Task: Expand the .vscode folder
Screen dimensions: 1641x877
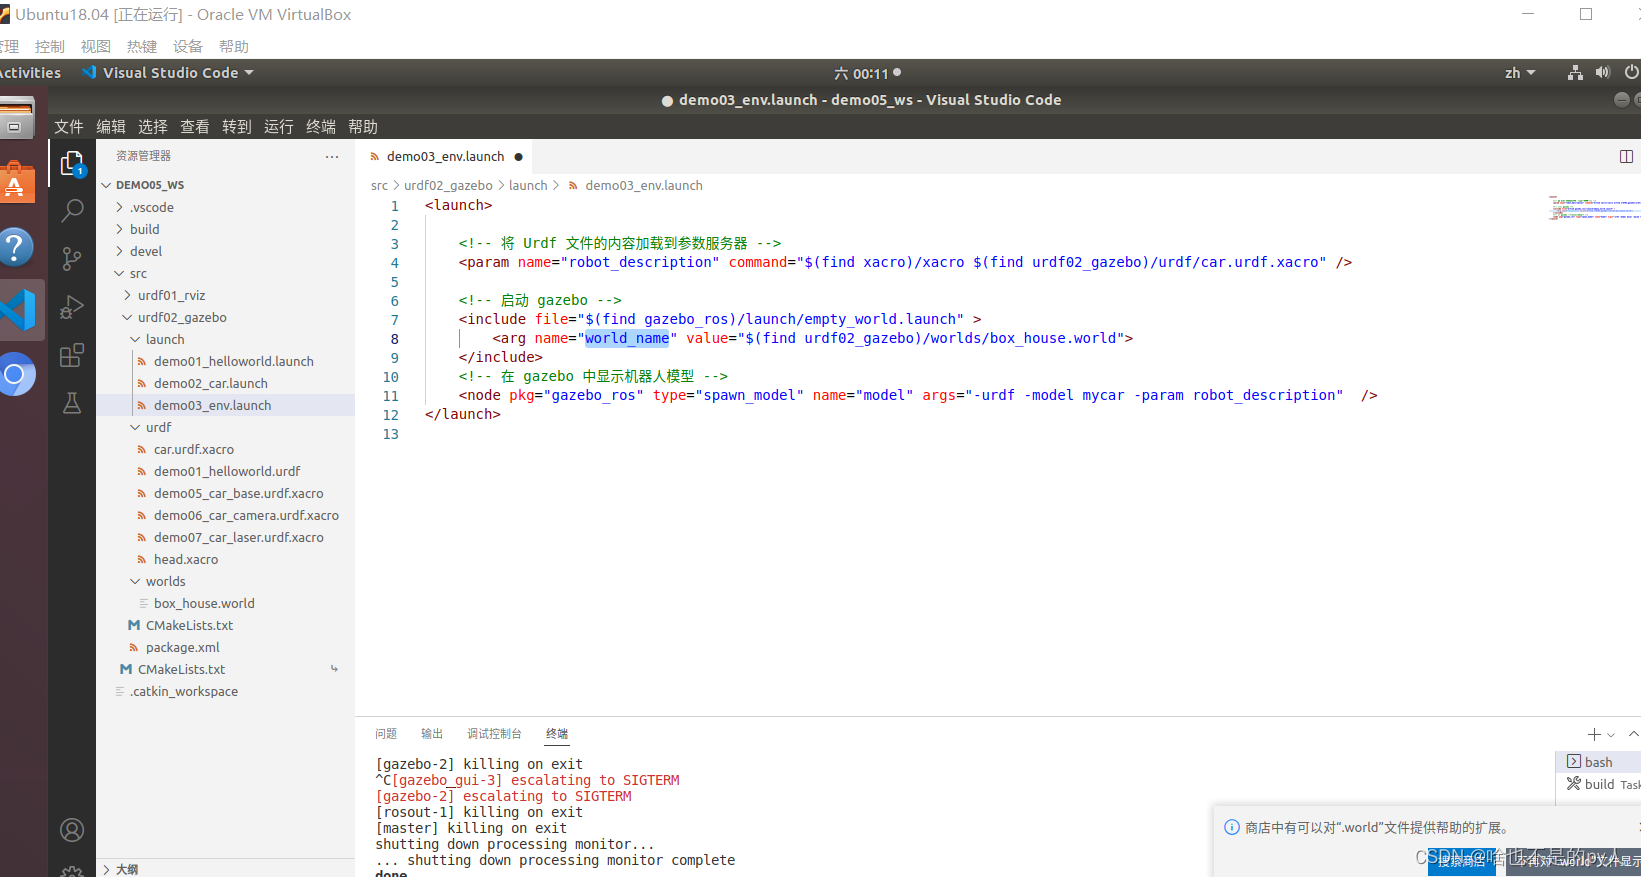Action: tap(225, 207)
